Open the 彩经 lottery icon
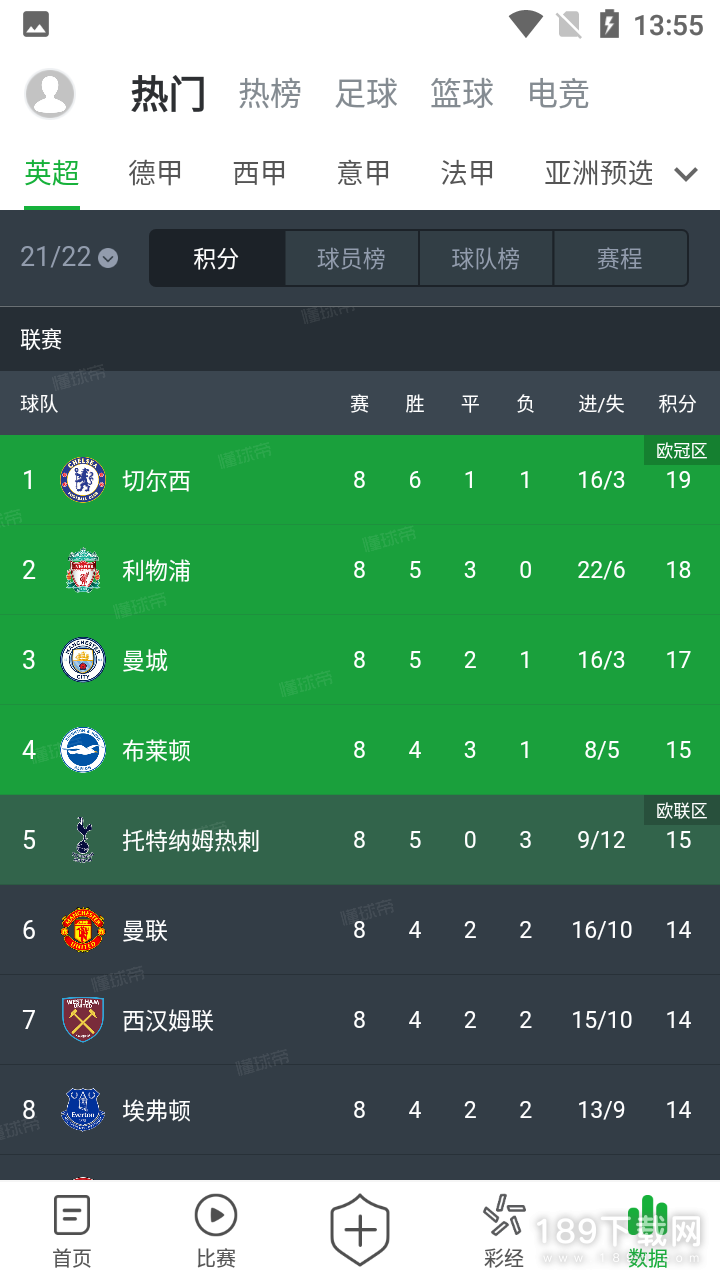Viewport: 720px width, 1280px height. (x=504, y=1216)
